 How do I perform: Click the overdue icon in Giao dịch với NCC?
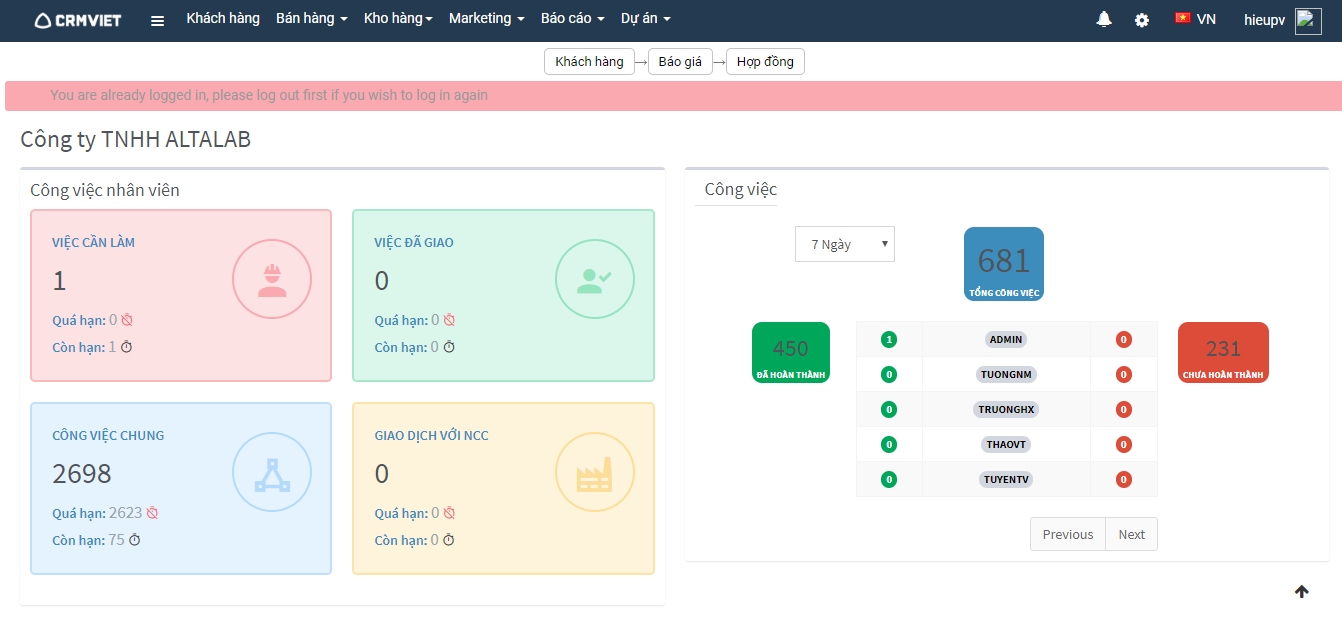[x=449, y=513]
